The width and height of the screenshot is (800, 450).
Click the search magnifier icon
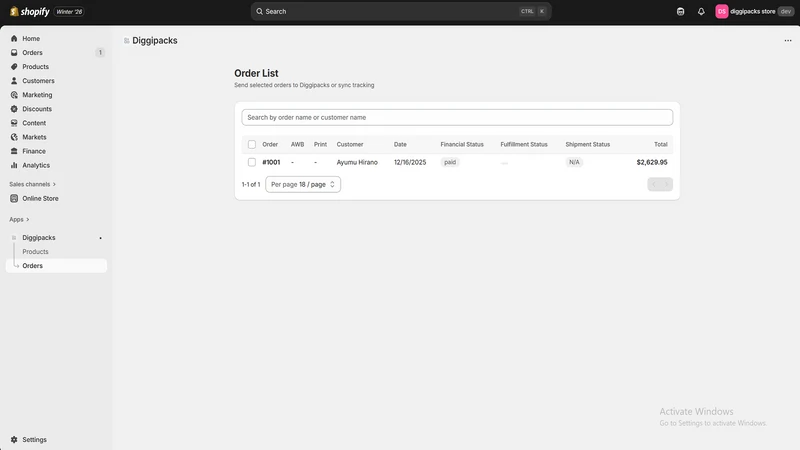click(x=259, y=11)
